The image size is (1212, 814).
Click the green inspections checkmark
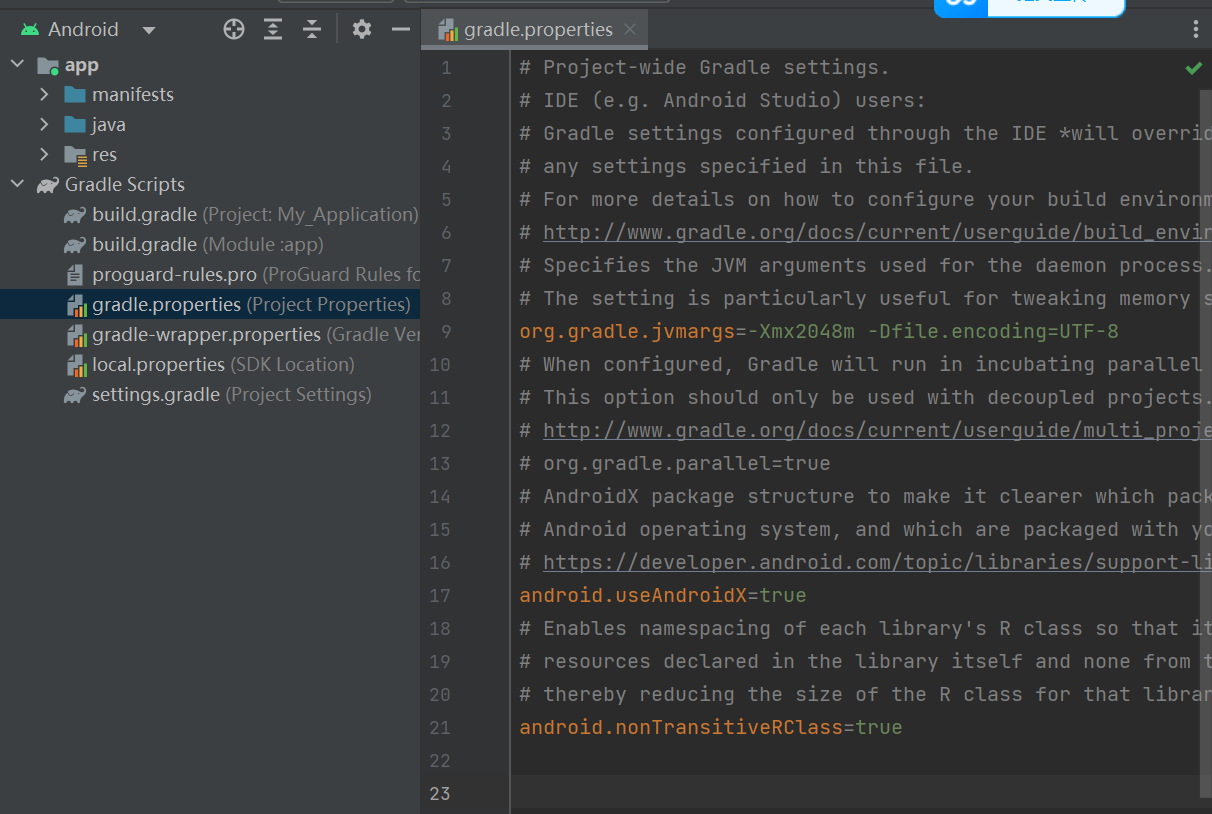tap(1192, 68)
